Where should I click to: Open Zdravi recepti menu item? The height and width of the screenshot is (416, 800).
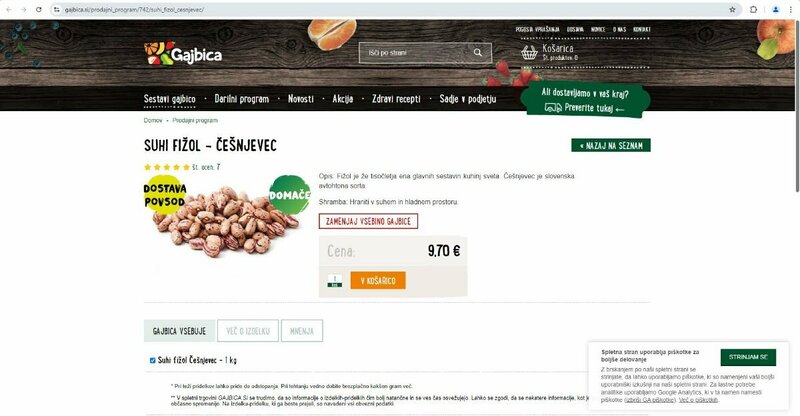tap(396, 99)
